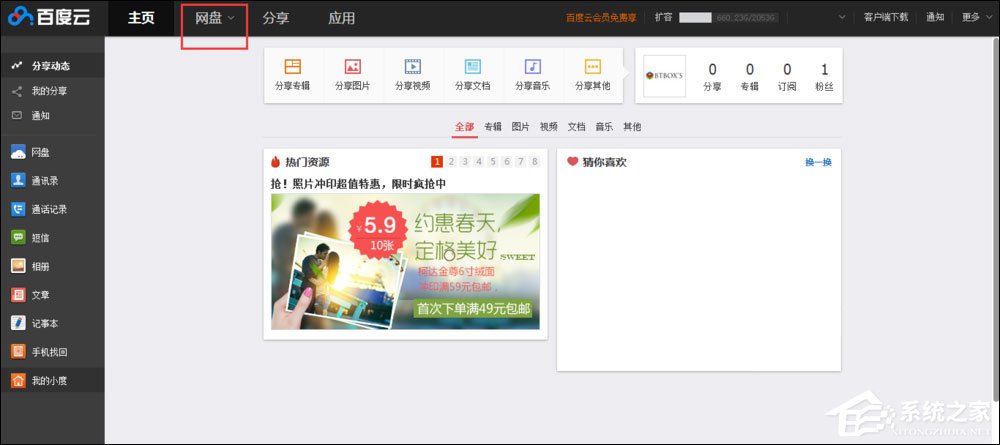
Task: Open the 分享图片 share picture icon
Action: pos(353,66)
